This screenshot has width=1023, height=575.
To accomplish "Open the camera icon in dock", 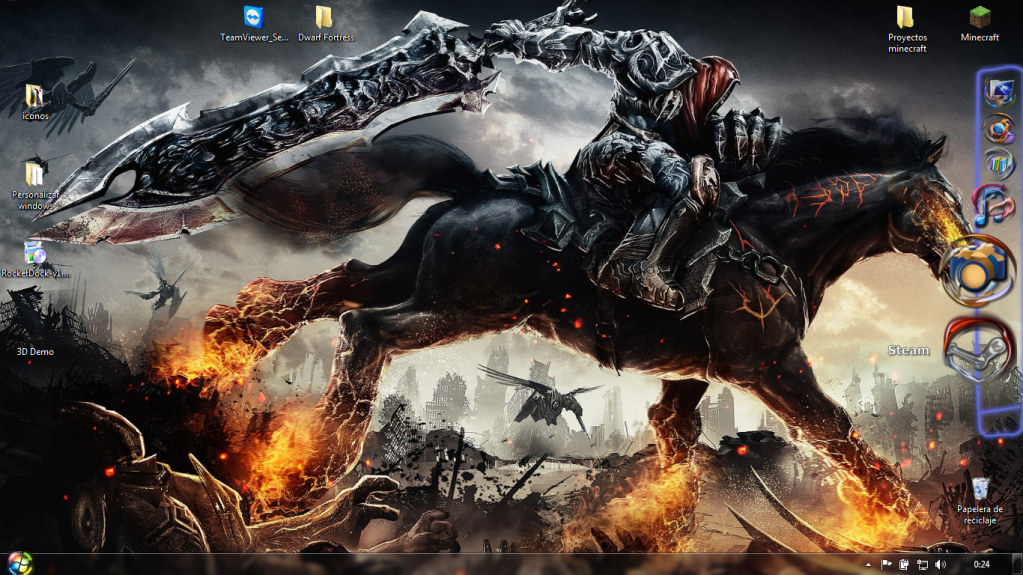I will [976, 272].
